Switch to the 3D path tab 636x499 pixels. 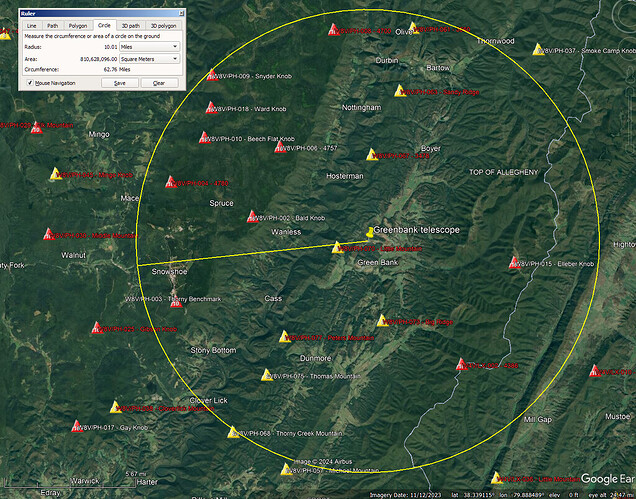131,26
